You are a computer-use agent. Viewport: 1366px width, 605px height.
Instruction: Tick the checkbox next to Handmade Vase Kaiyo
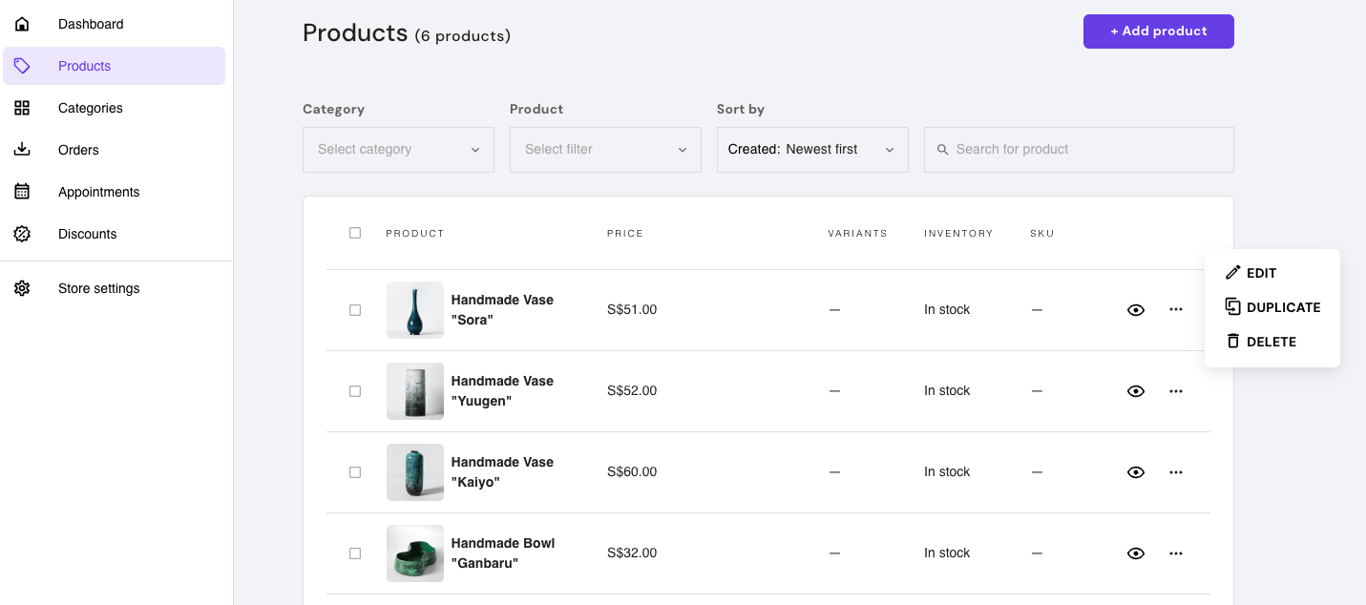click(x=355, y=471)
